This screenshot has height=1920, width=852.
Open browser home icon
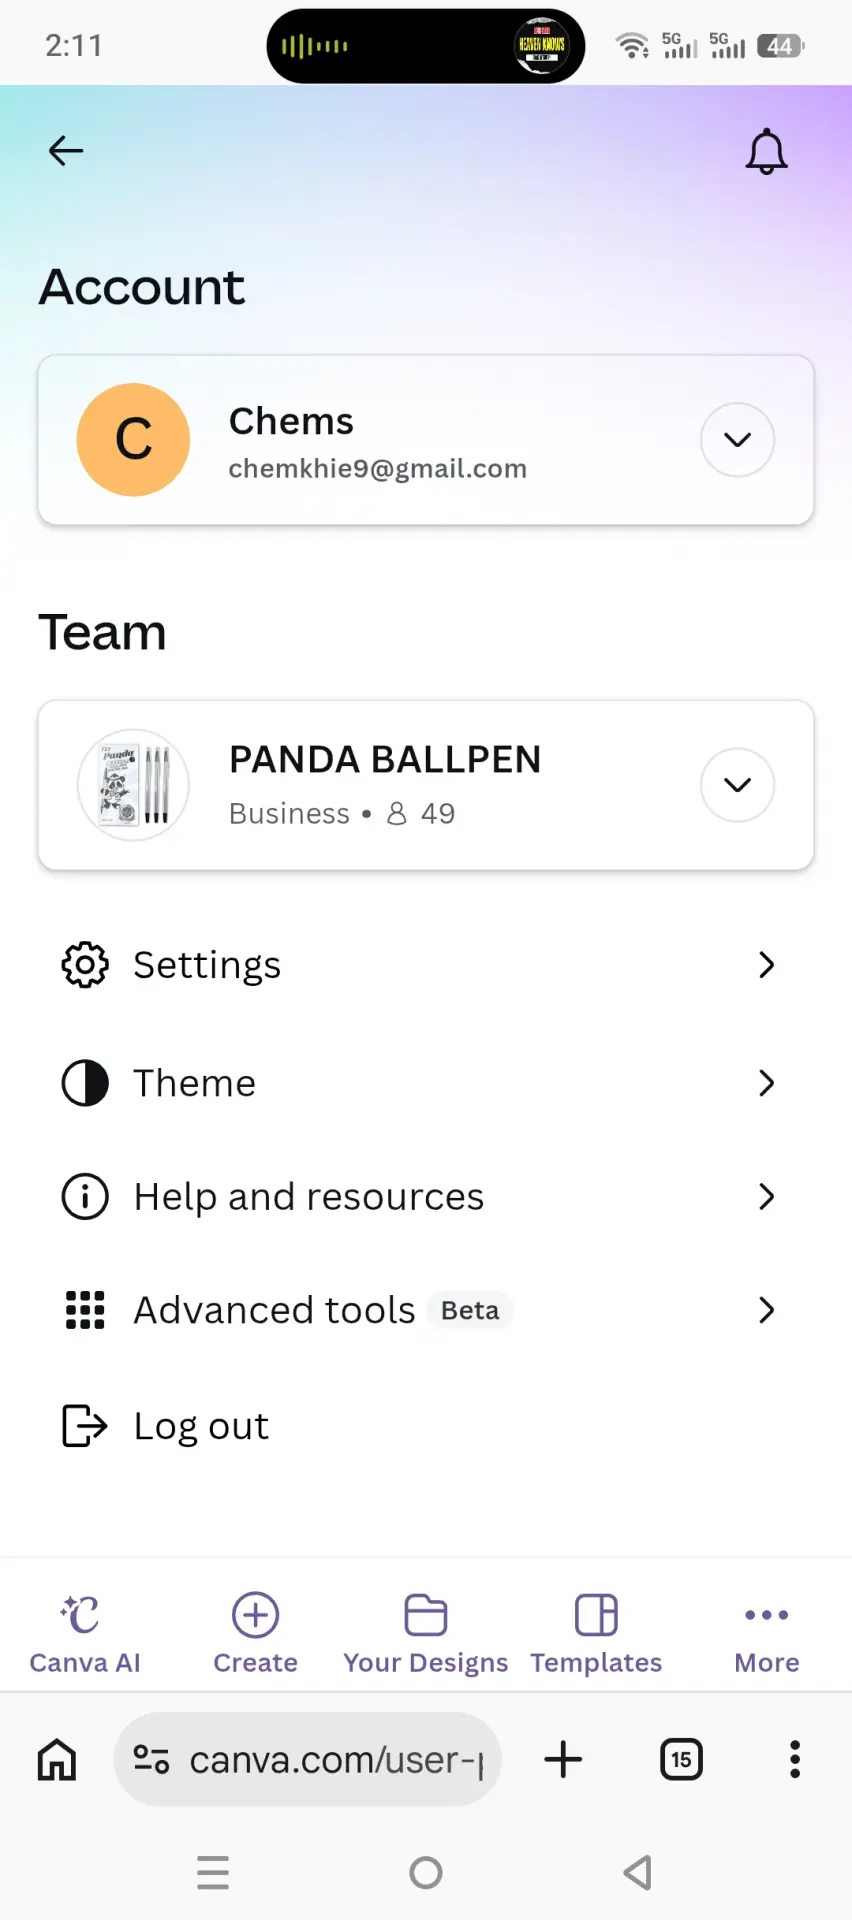click(x=57, y=1759)
